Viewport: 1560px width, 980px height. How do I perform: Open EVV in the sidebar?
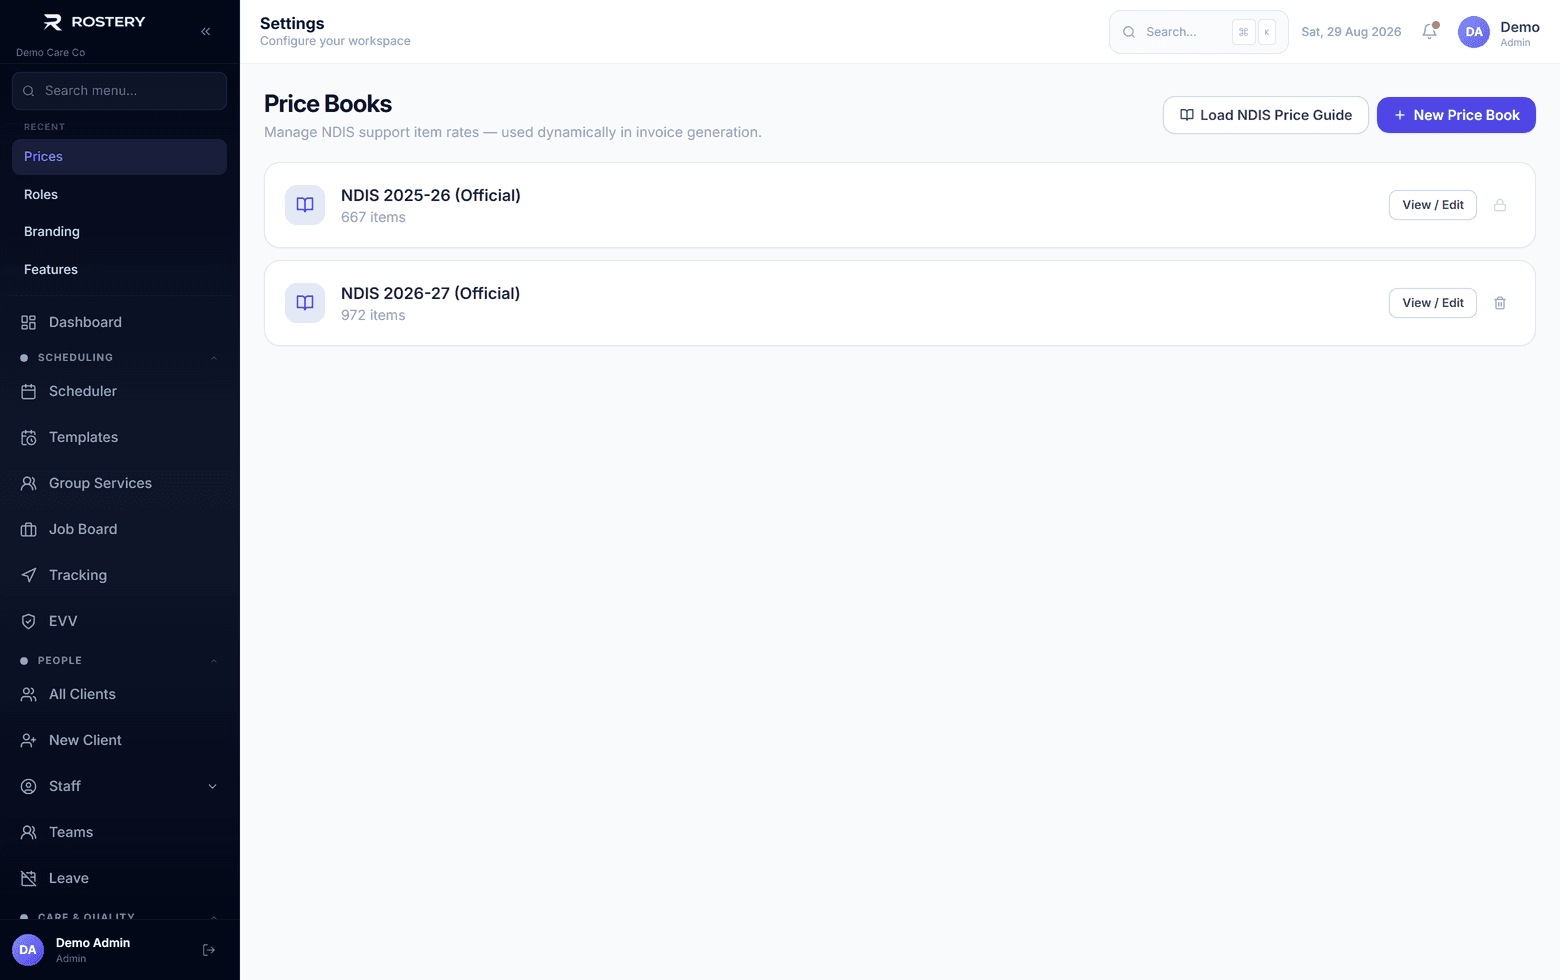click(119, 621)
